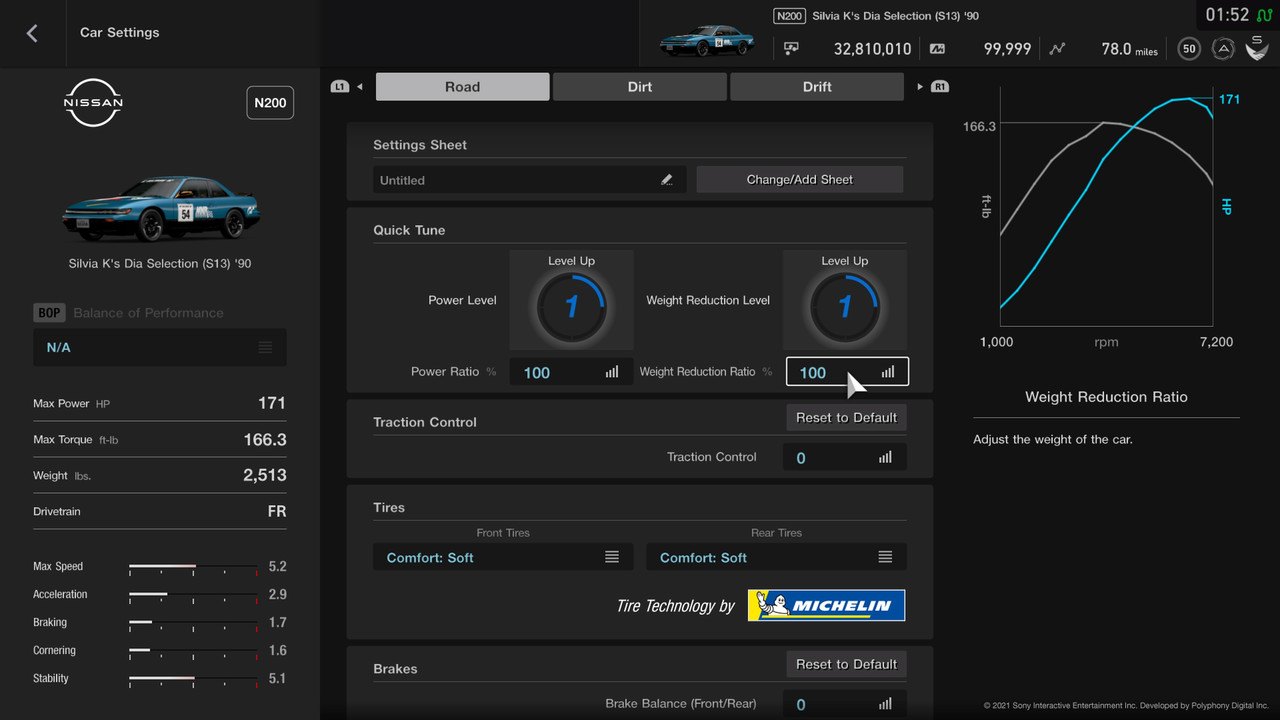Open the Rear Tires Comfort: Soft dropdown
1280x720 pixels.
pyautogui.click(x=777, y=557)
